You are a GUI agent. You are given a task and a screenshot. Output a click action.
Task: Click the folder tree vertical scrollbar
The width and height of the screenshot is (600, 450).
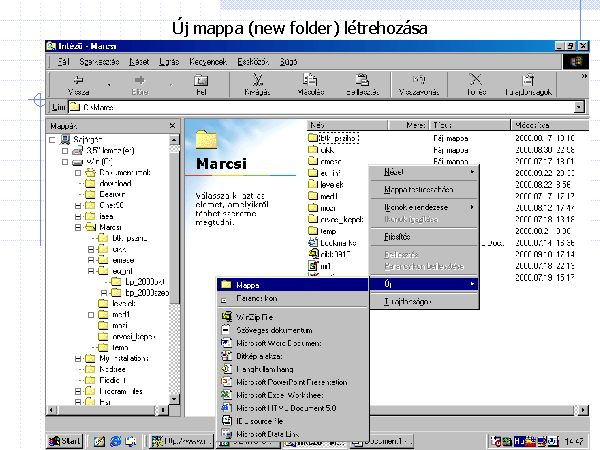tap(174, 250)
